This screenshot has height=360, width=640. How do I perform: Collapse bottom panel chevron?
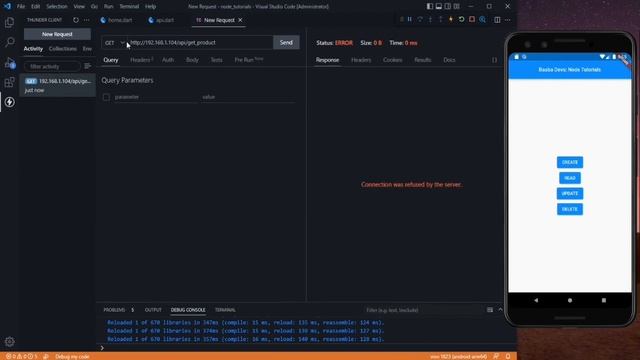500,310
